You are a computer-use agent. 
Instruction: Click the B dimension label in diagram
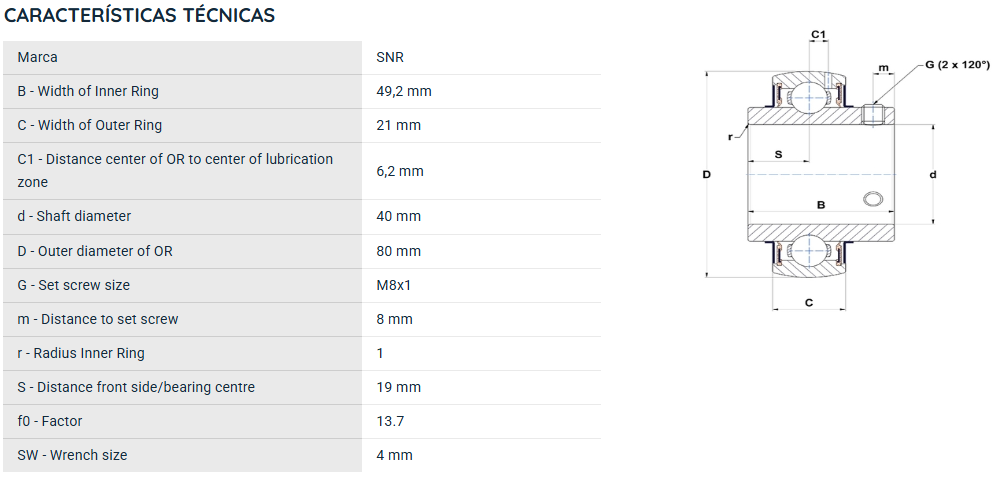(x=821, y=205)
